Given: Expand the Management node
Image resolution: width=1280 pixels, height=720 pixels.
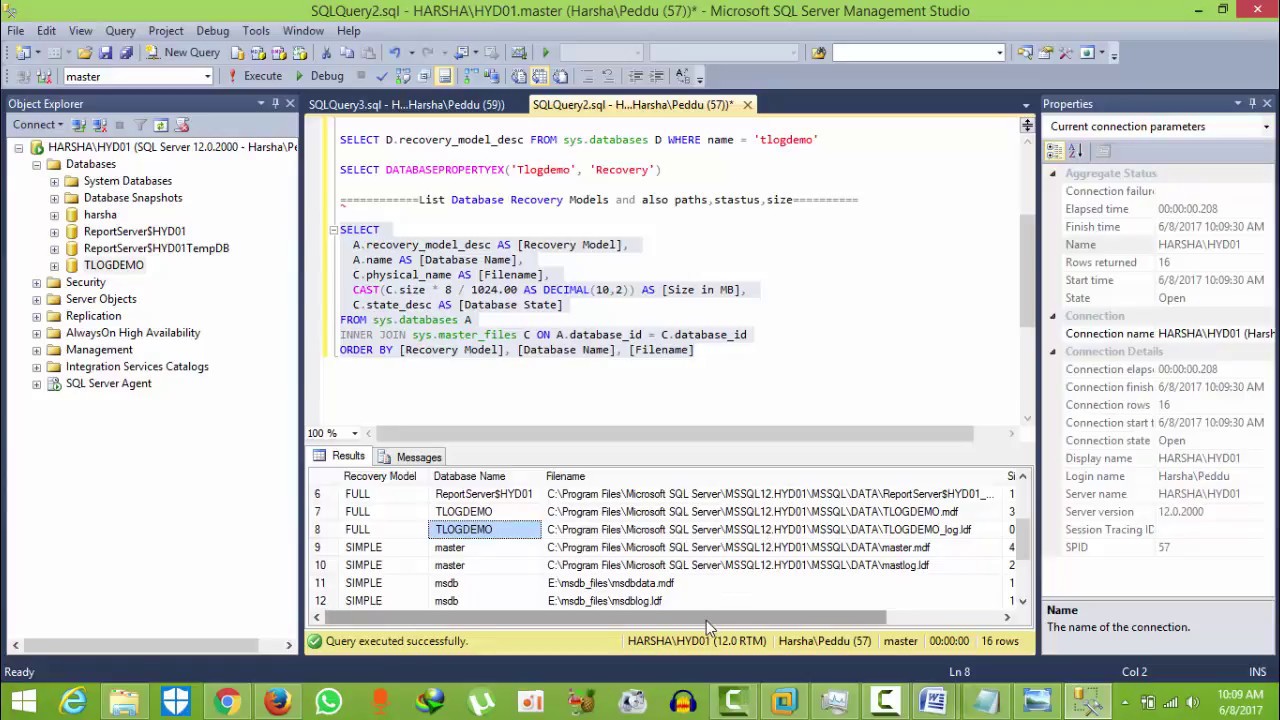Looking at the screenshot, I should [37, 350].
